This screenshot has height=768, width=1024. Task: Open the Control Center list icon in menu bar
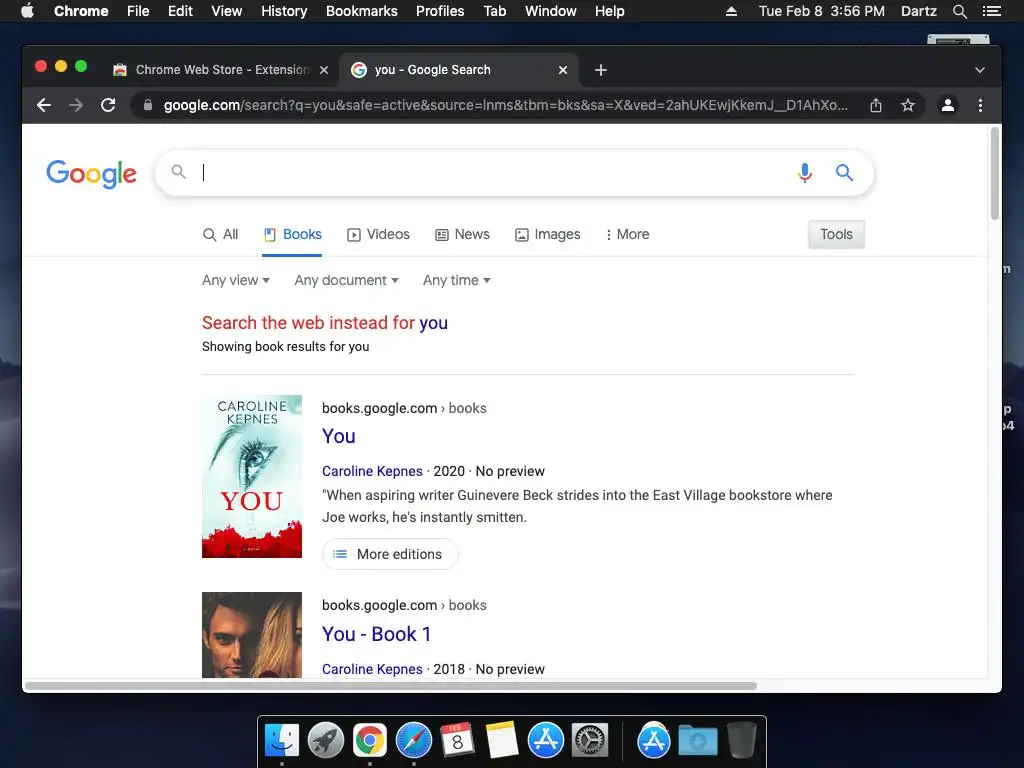tap(992, 11)
